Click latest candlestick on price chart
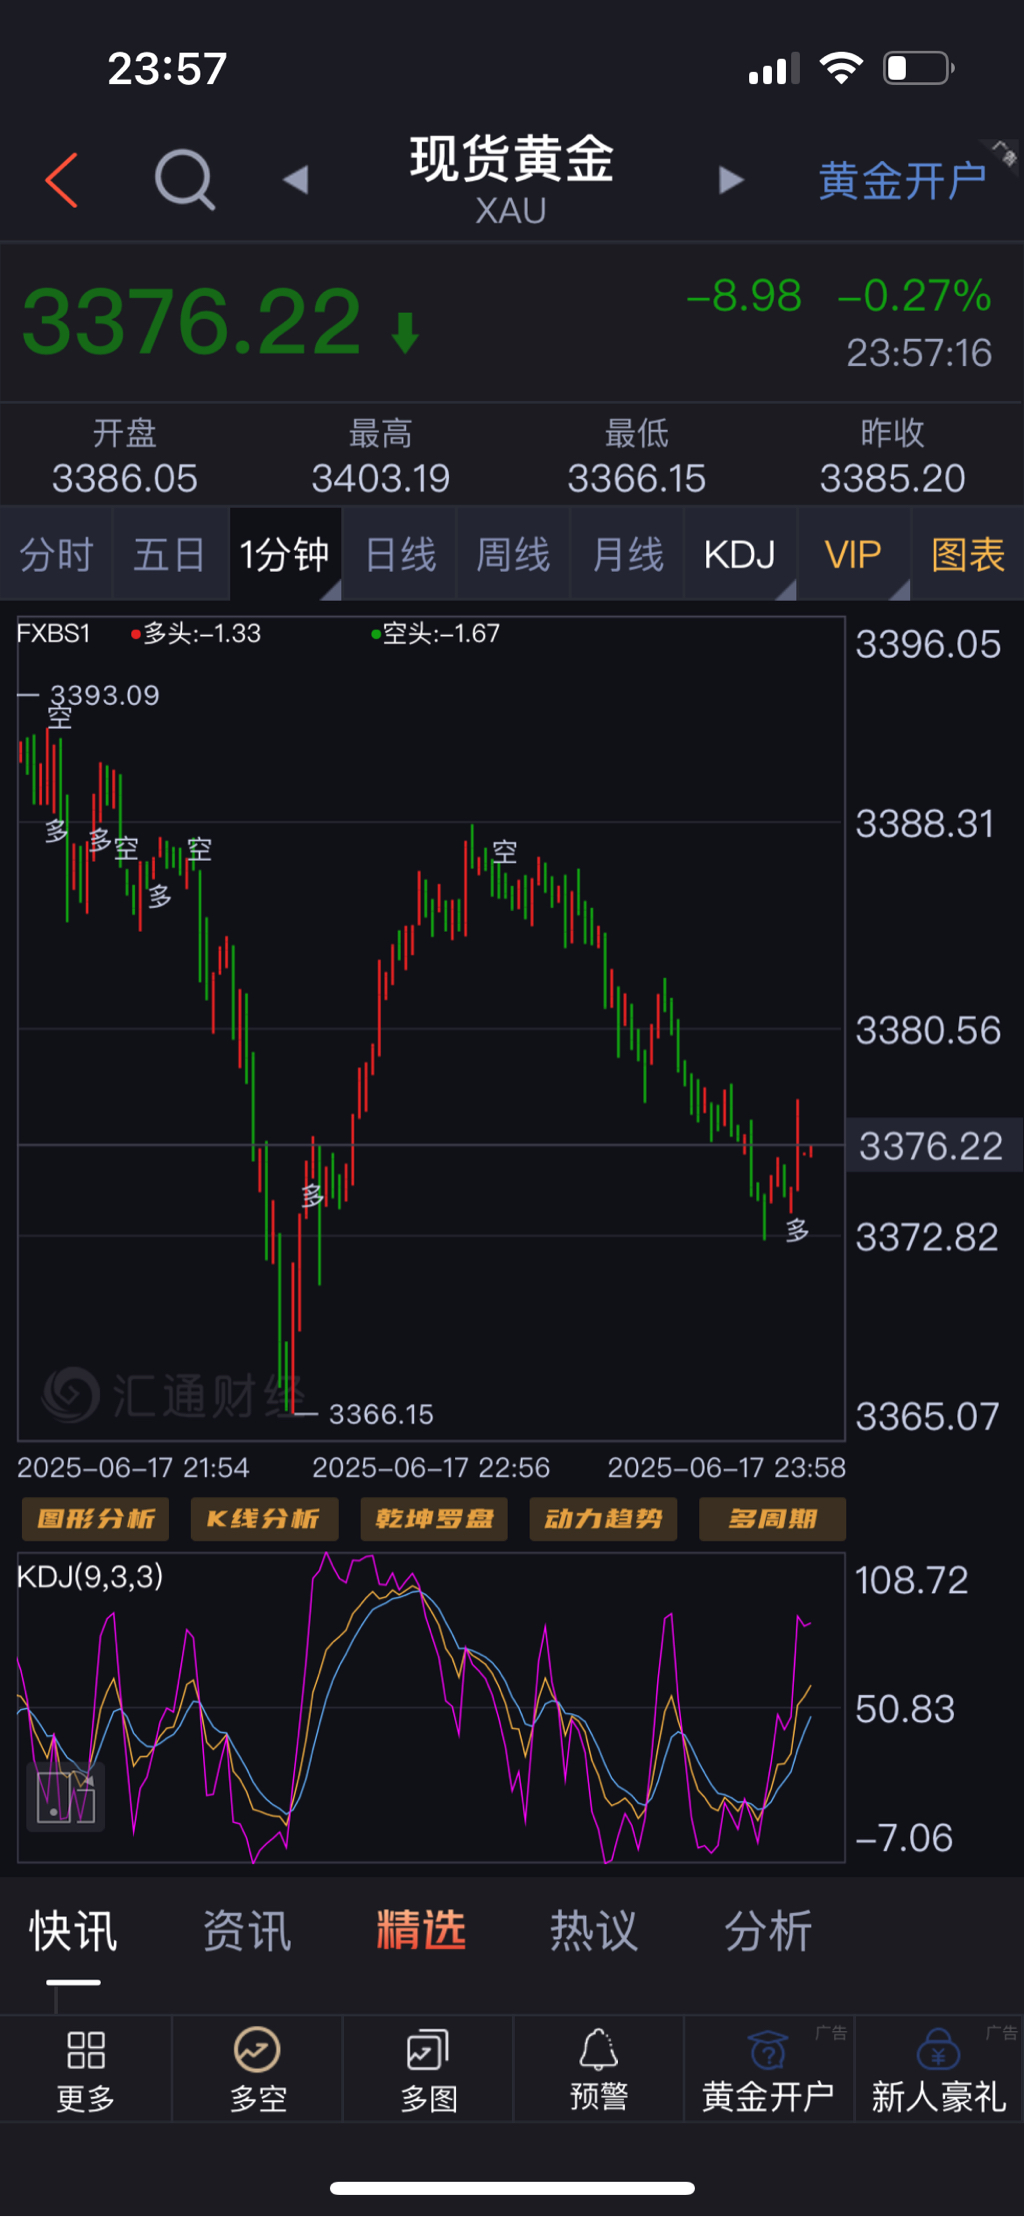 tap(809, 1152)
